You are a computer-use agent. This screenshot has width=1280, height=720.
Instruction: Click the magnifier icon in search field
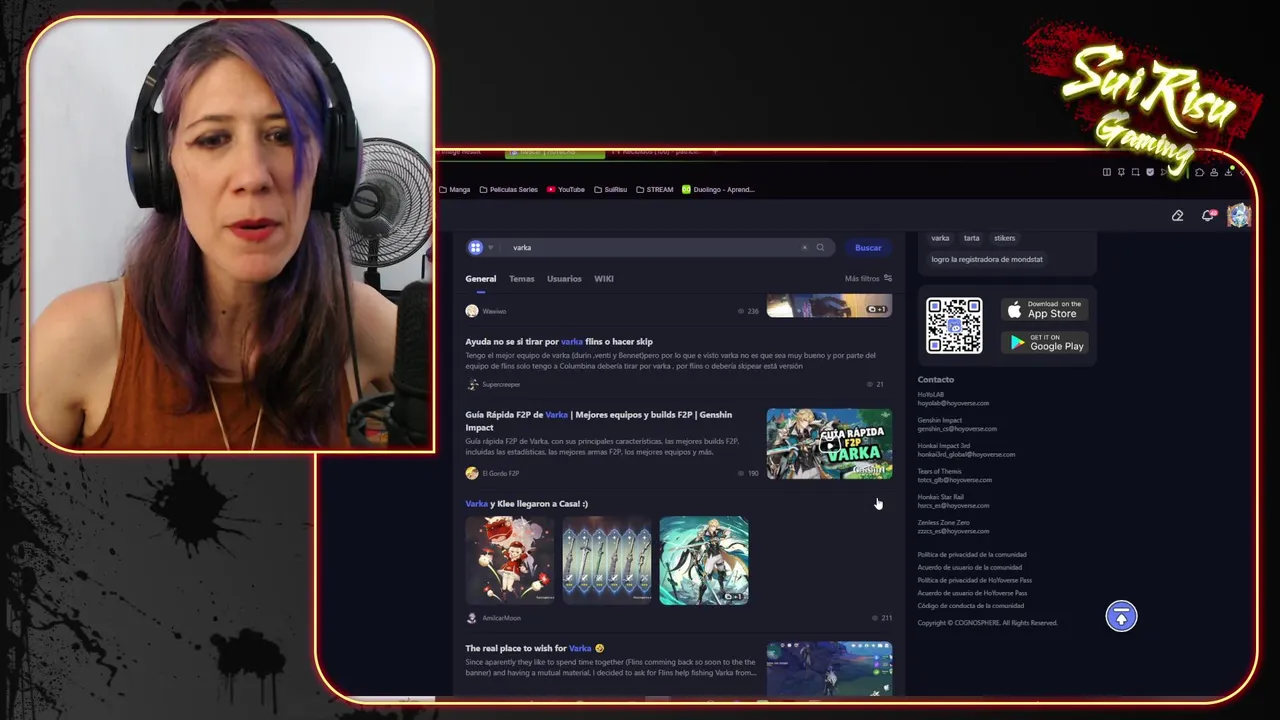pos(820,248)
